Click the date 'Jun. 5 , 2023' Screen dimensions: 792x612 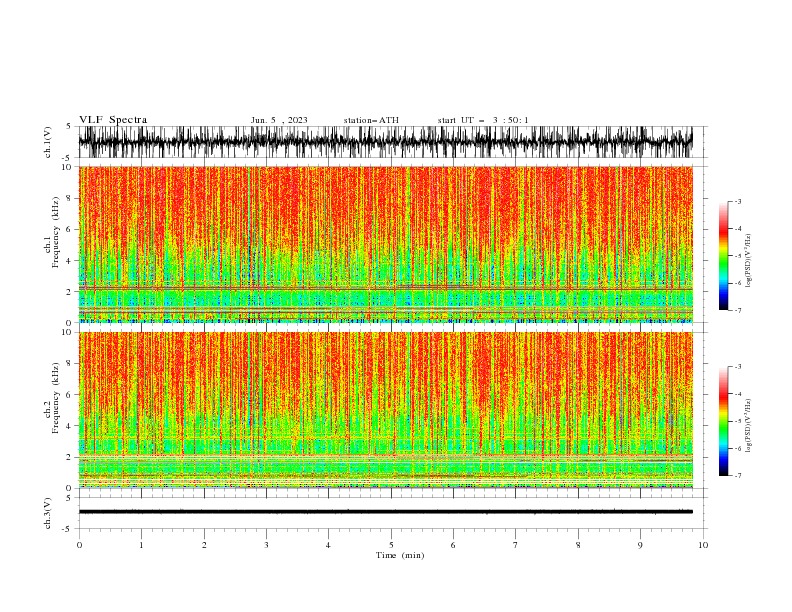click(x=279, y=120)
